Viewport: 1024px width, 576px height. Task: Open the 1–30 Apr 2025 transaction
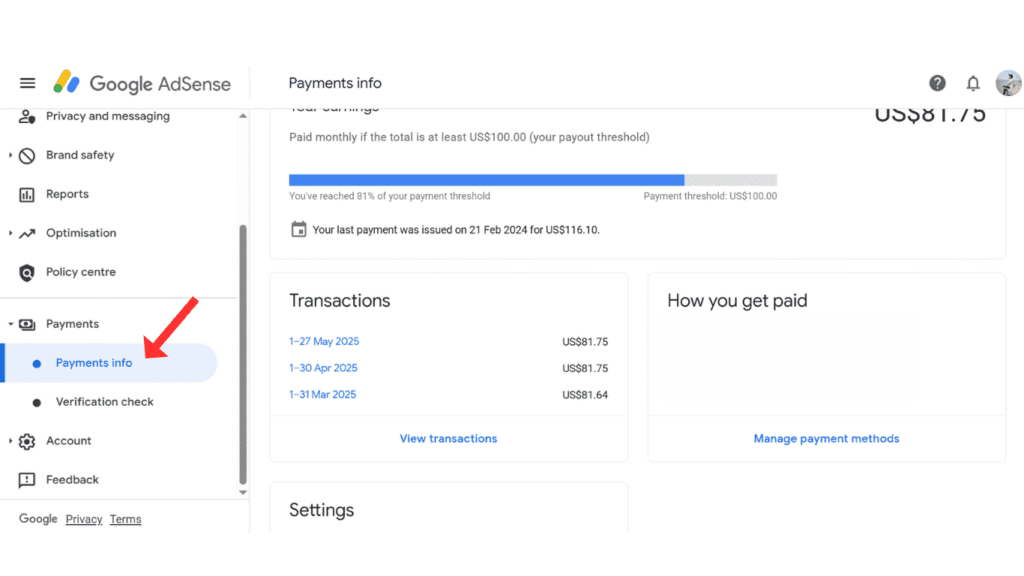323,368
